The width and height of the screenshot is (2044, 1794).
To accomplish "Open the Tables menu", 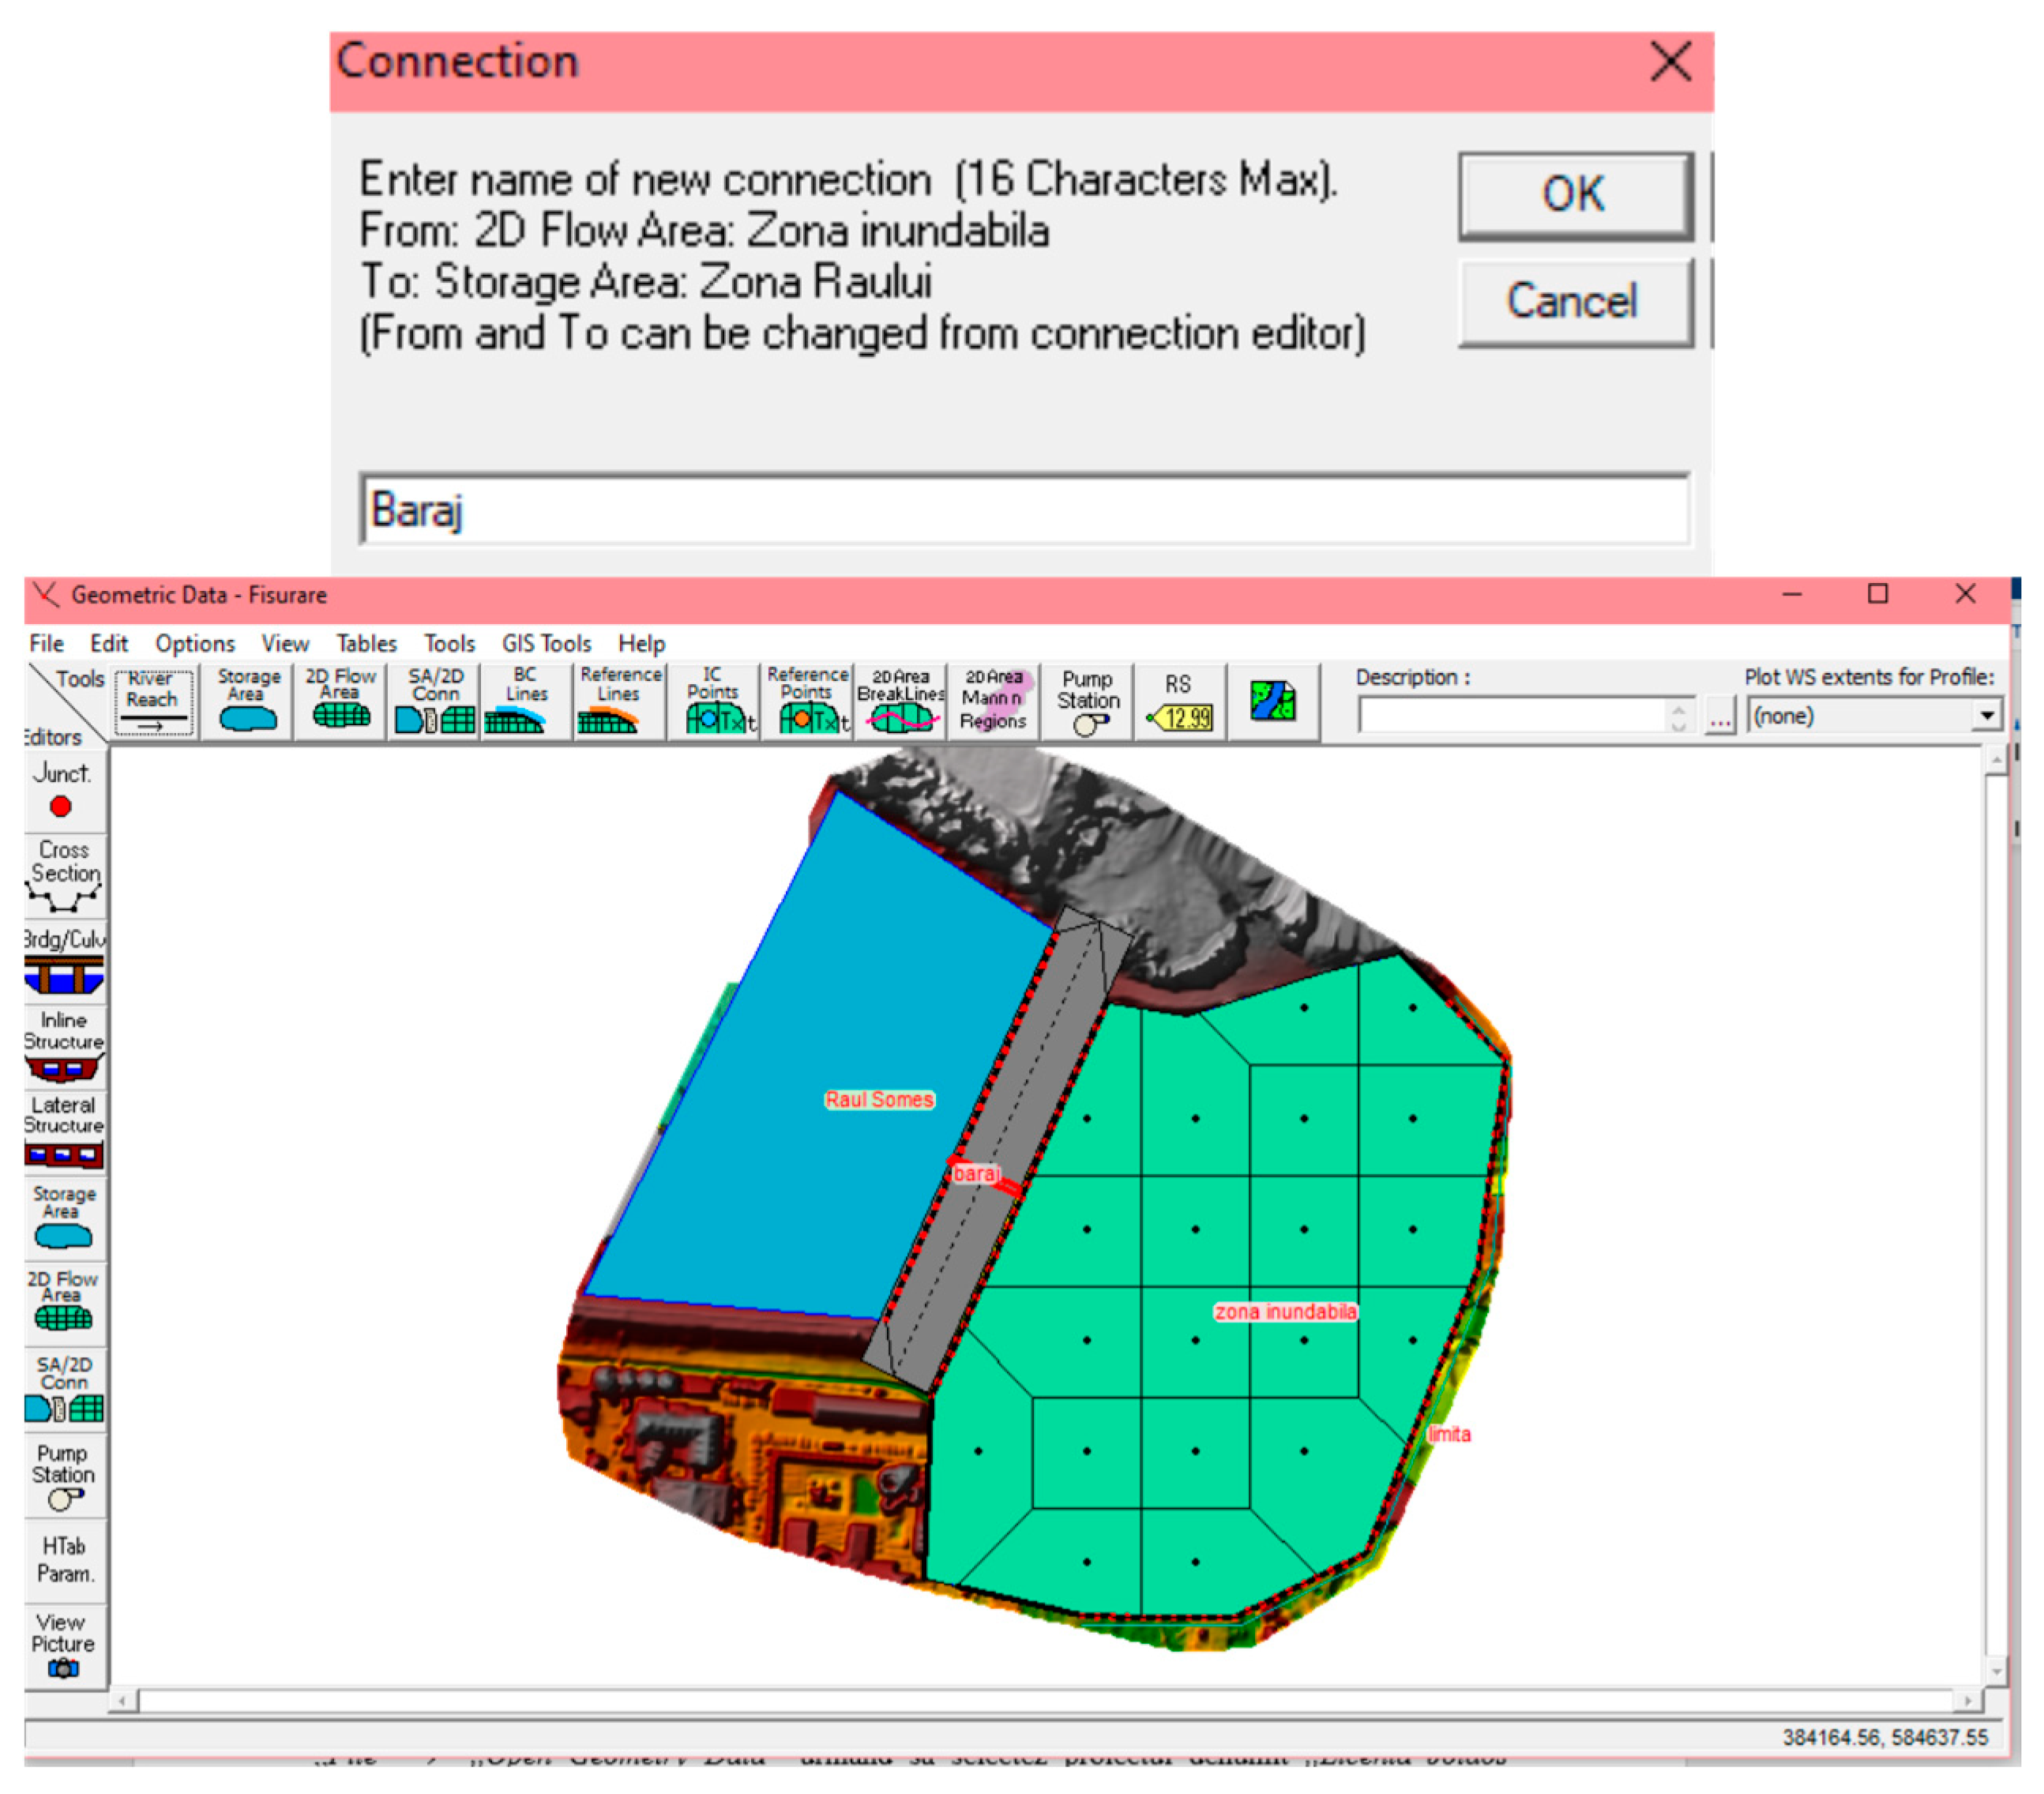I will 366,643.
